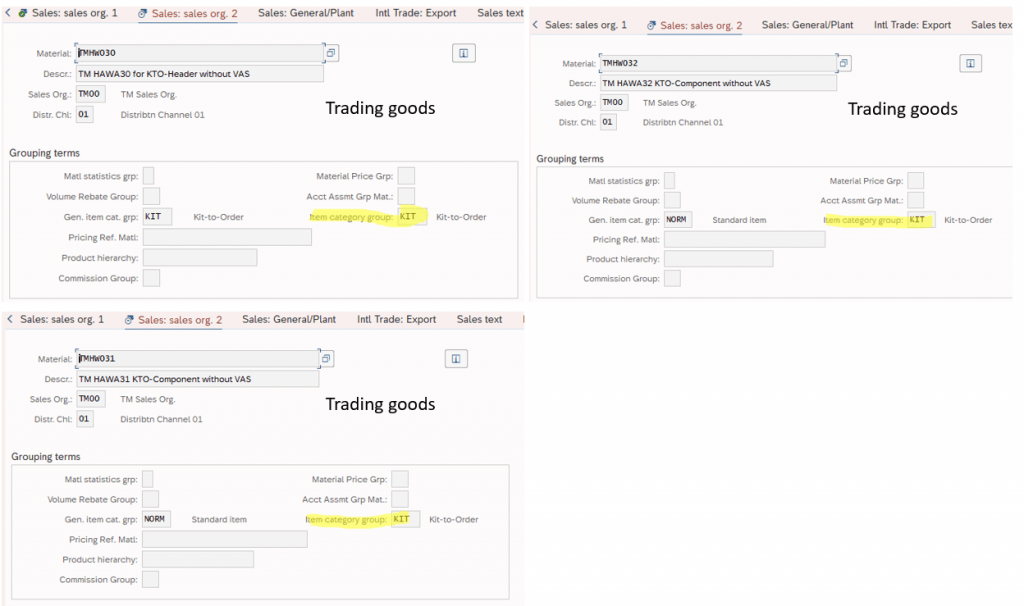Click the info icon in TMHW032 panel

pos(970,63)
